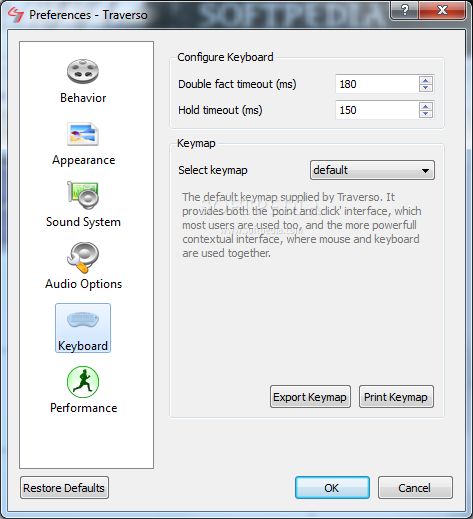
Task: Open the Behavior film reel icon
Action: (83, 71)
